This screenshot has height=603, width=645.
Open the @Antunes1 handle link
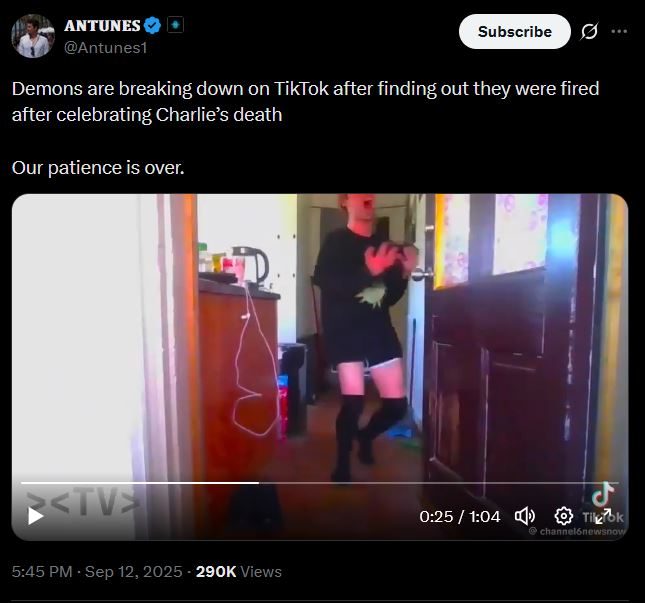coord(106,48)
